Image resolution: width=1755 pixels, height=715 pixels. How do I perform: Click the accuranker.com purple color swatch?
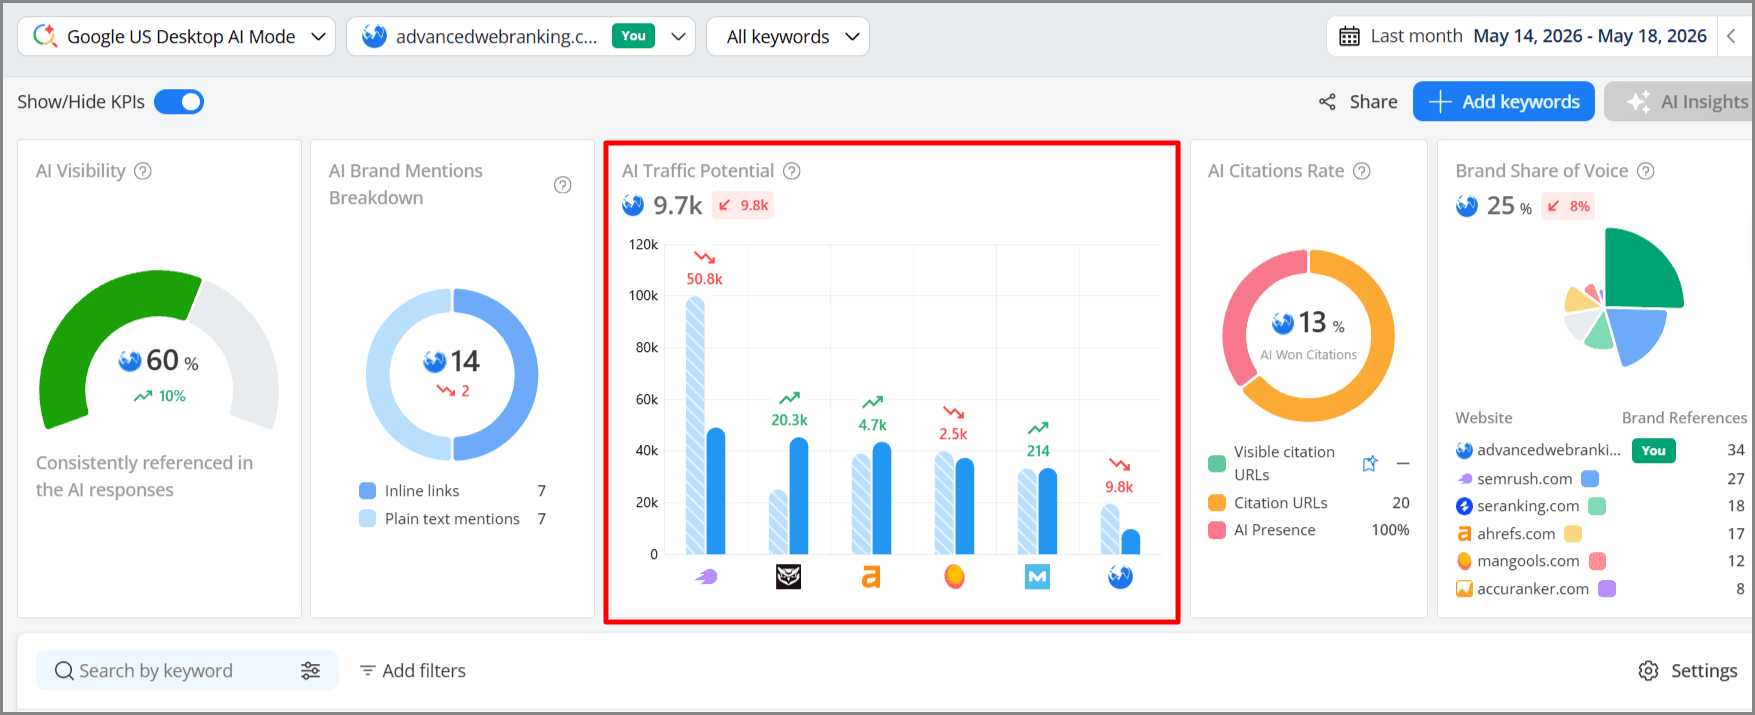point(1607,589)
